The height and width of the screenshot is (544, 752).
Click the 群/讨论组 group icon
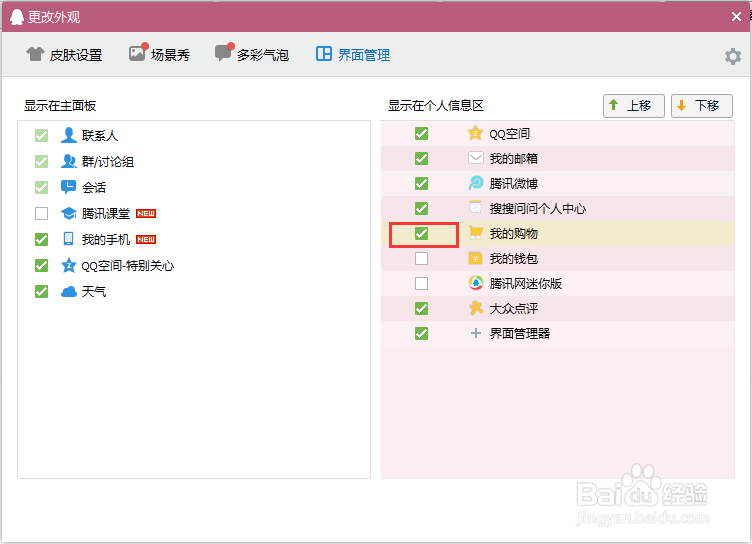click(69, 161)
